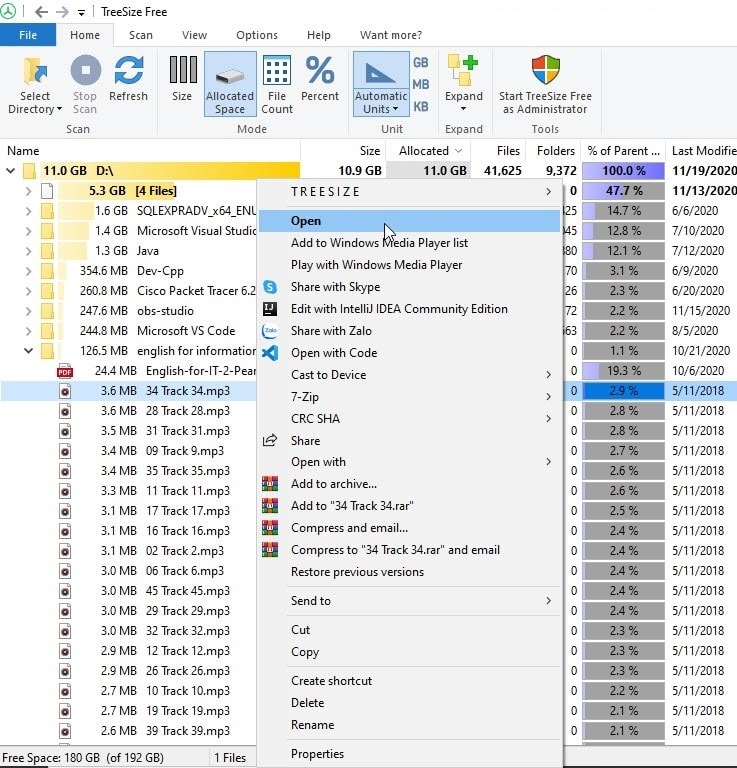Expand the [4 Files] node
The height and width of the screenshot is (768, 737).
pyautogui.click(x=28, y=191)
